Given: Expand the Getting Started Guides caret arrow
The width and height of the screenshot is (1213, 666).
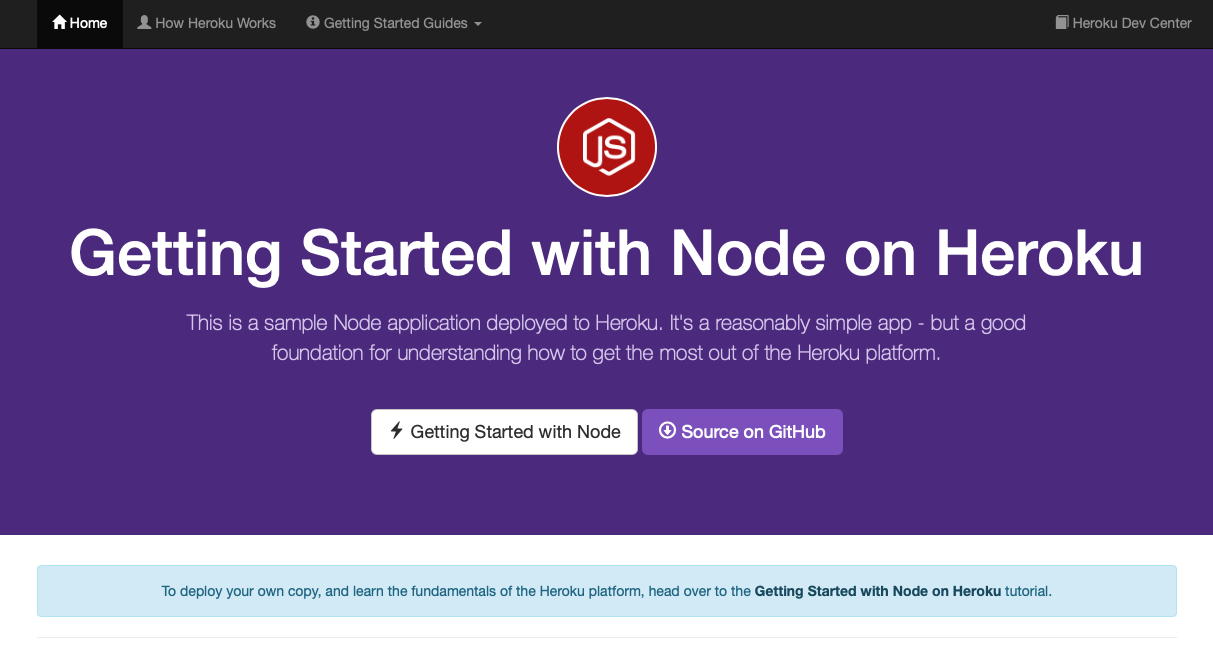Looking at the screenshot, I should pyautogui.click(x=478, y=24).
